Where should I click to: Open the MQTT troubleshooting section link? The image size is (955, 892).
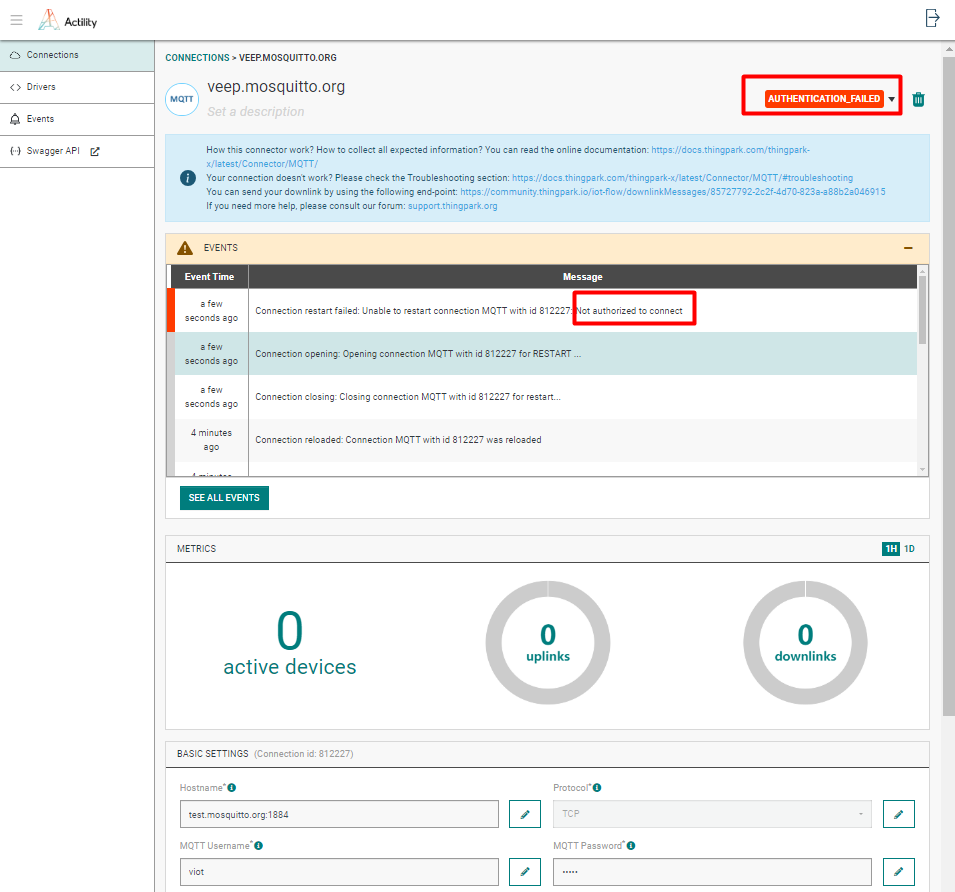click(x=682, y=178)
